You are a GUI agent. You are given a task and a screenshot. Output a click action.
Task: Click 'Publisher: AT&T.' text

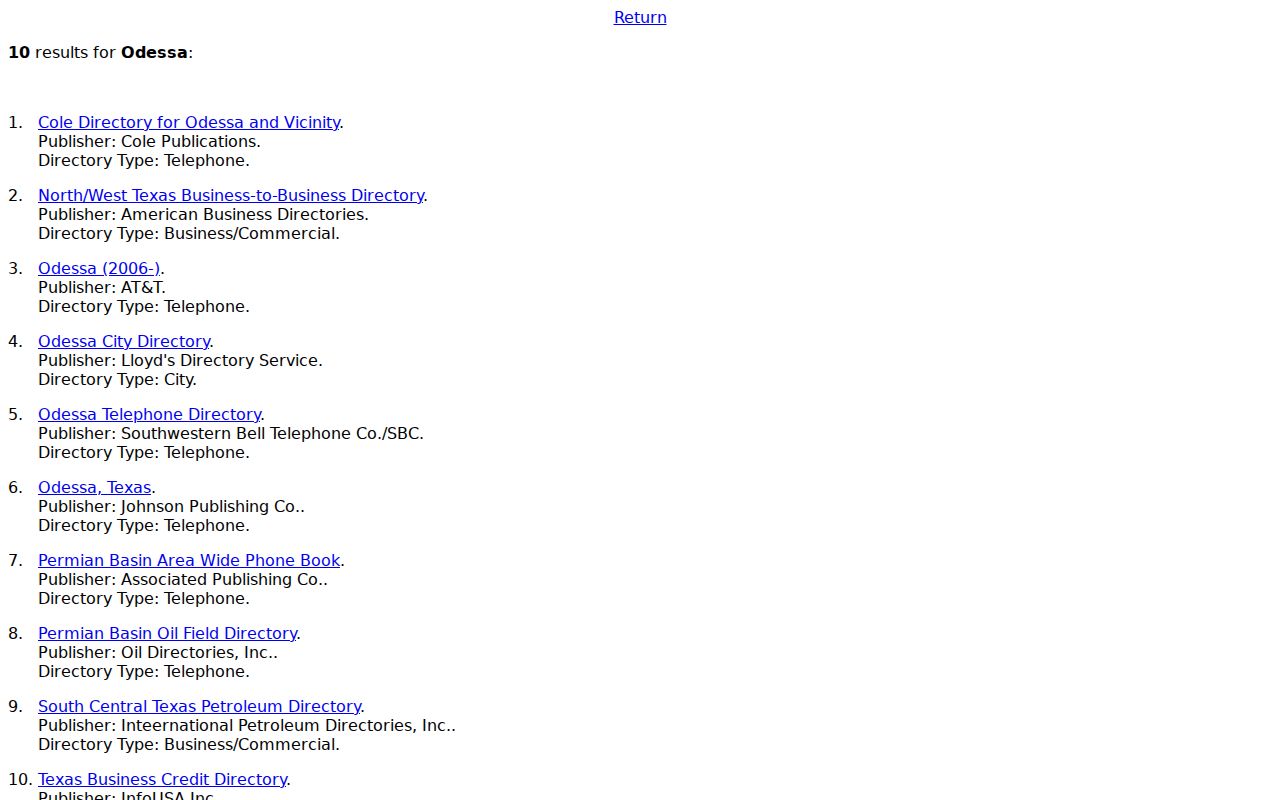tap(102, 287)
